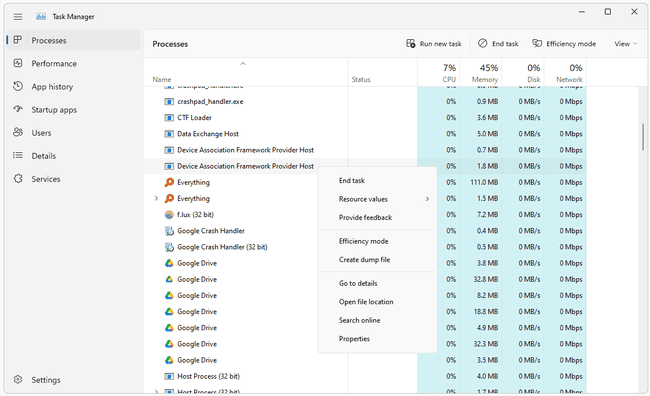The height and width of the screenshot is (396, 650).
Task: Choose Provide feedback in context menu
Action: point(378,217)
